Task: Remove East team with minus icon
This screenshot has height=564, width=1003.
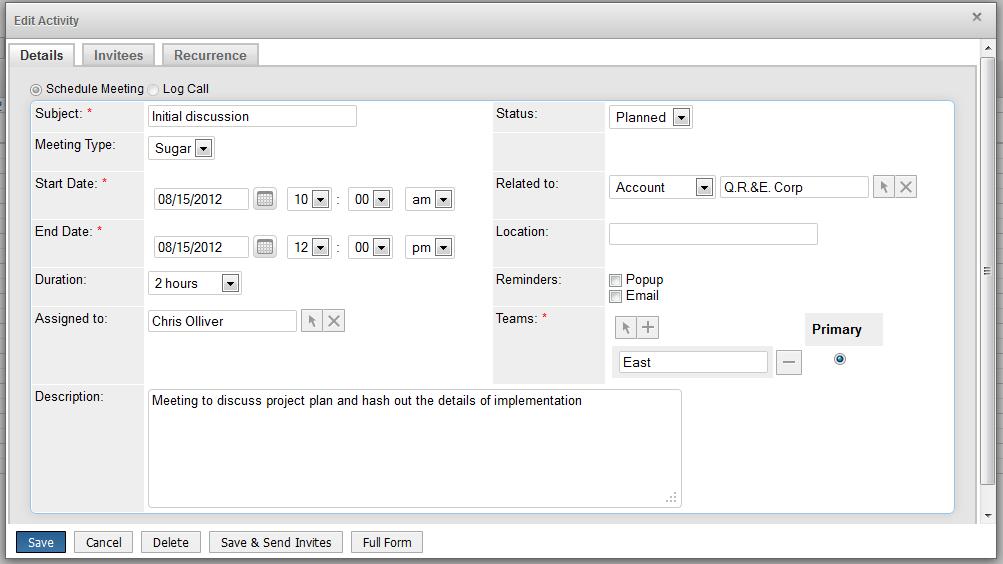Action: [x=789, y=363]
